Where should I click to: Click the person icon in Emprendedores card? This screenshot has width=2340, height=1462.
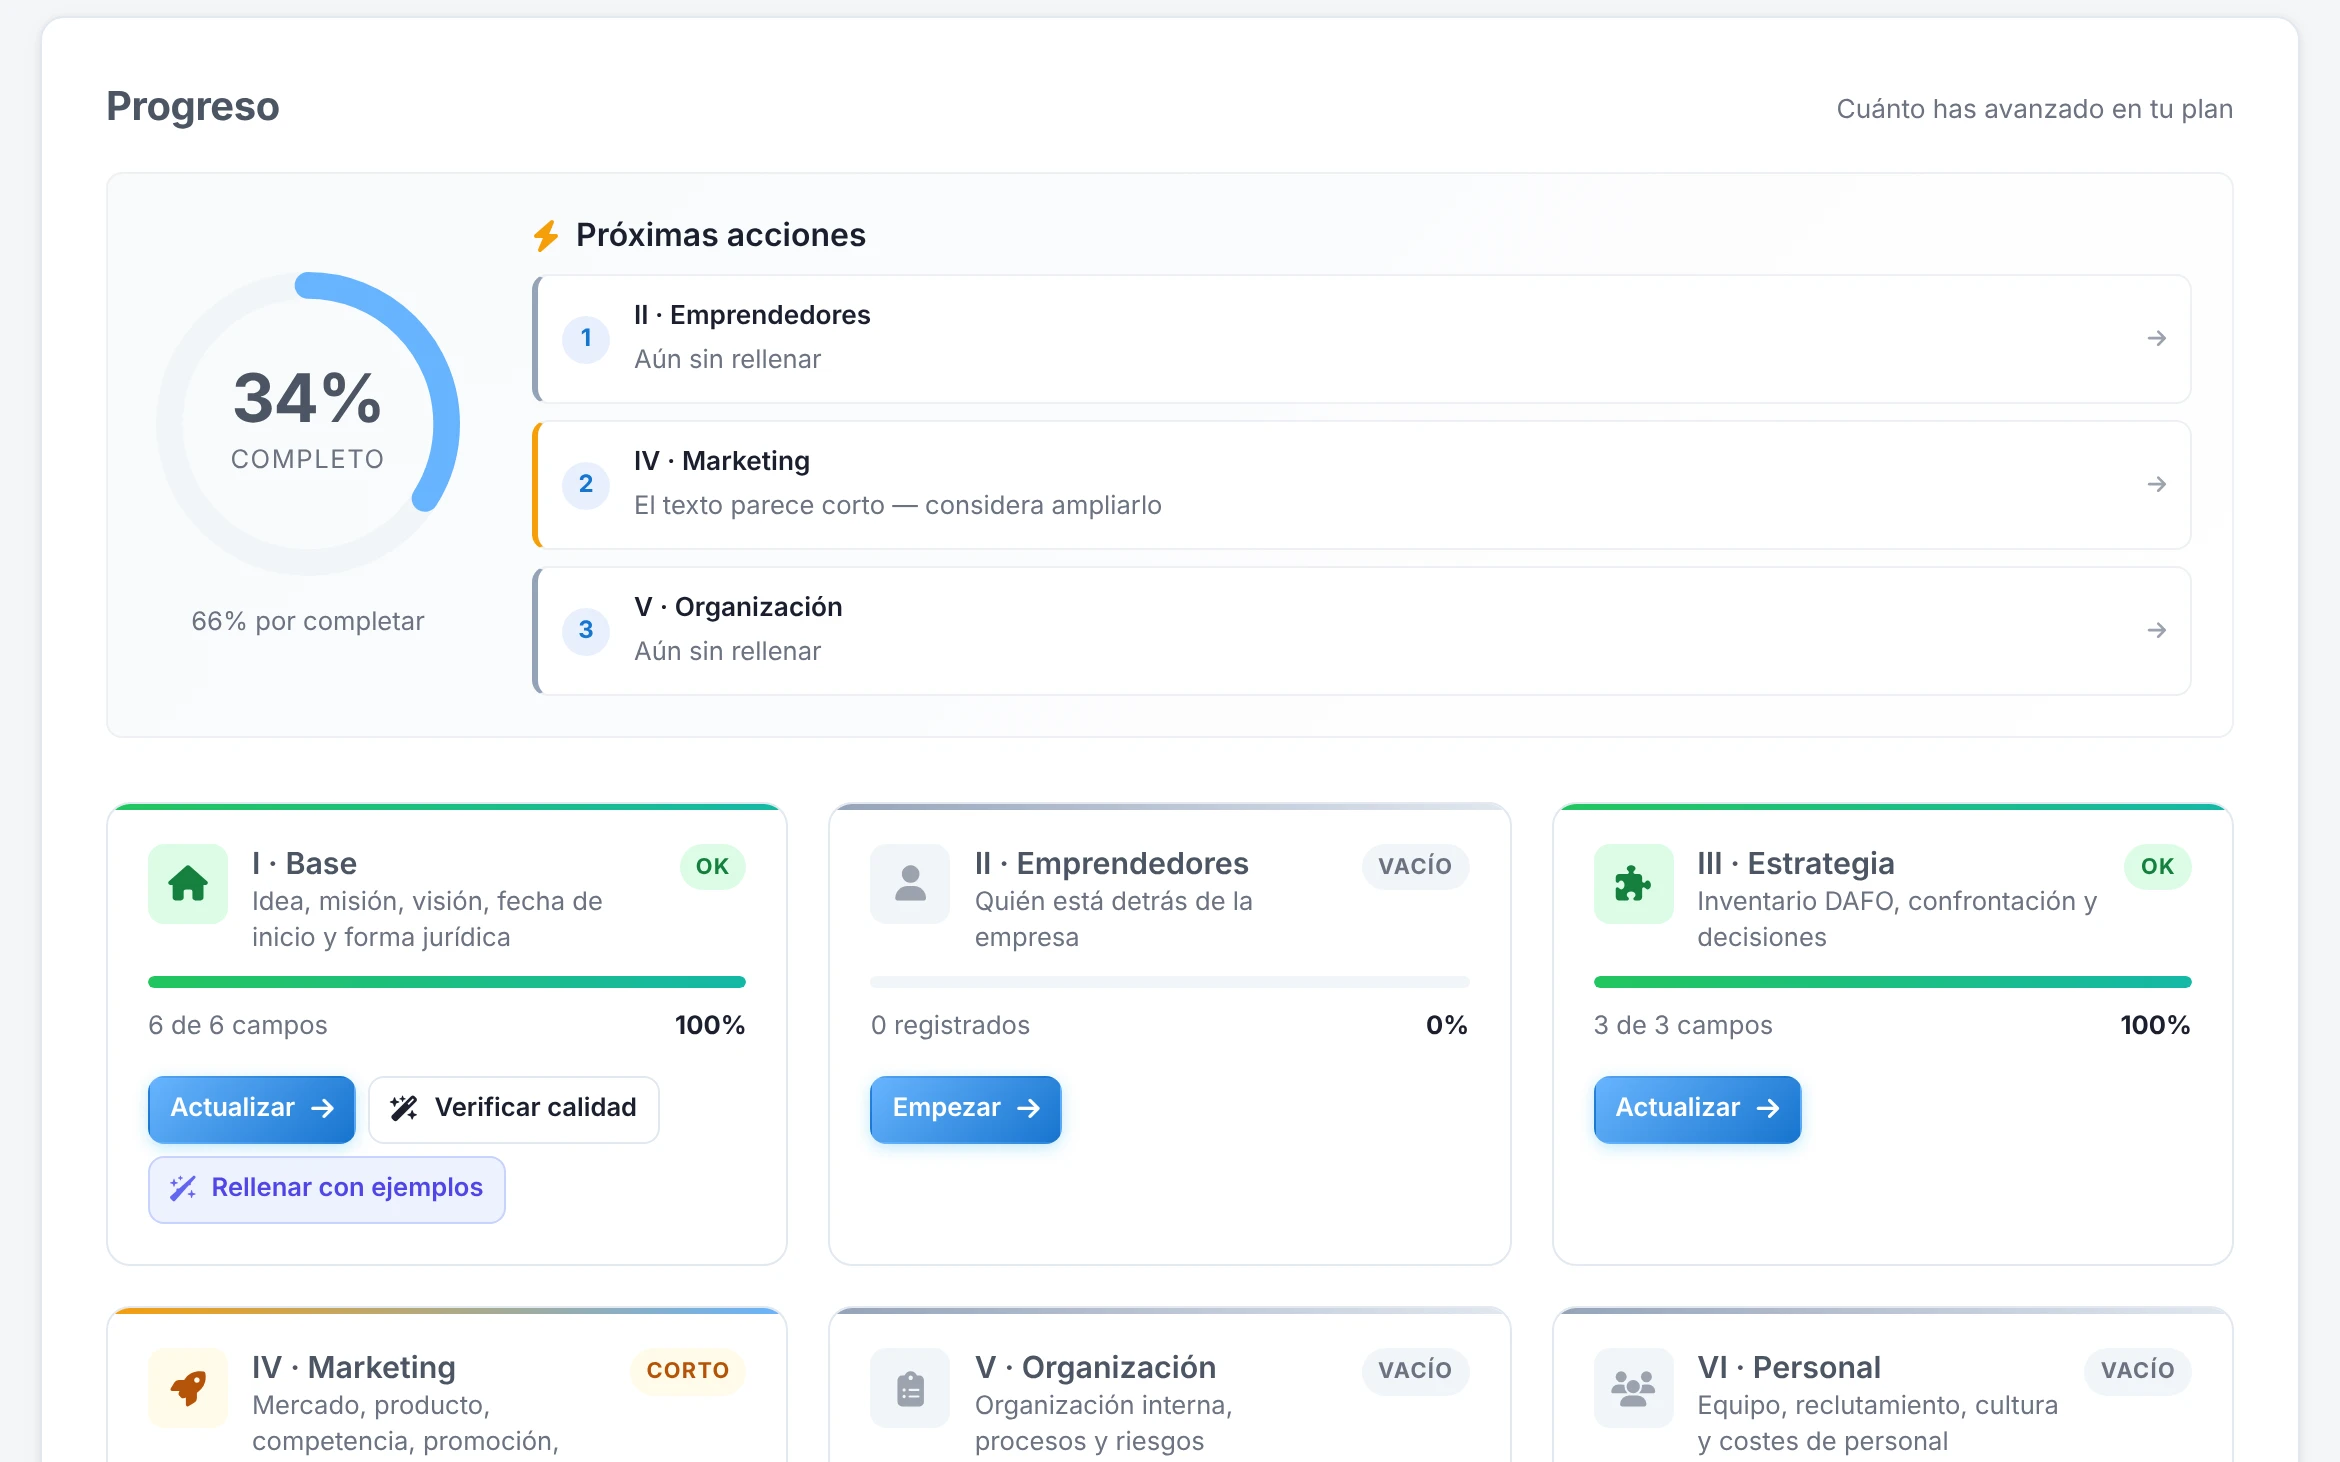click(910, 884)
